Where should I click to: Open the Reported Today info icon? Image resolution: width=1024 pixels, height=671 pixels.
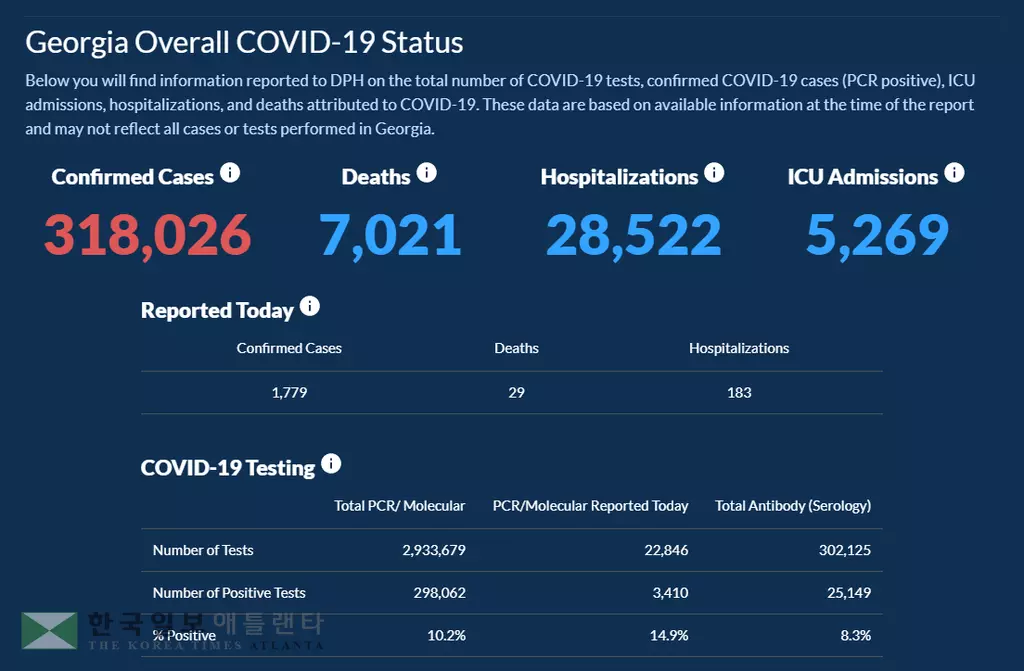coord(310,306)
